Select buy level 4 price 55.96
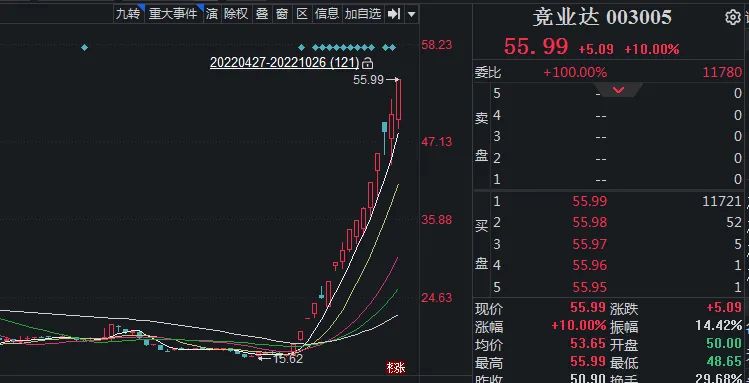Viewport: 749px width, 383px height. tap(590, 266)
